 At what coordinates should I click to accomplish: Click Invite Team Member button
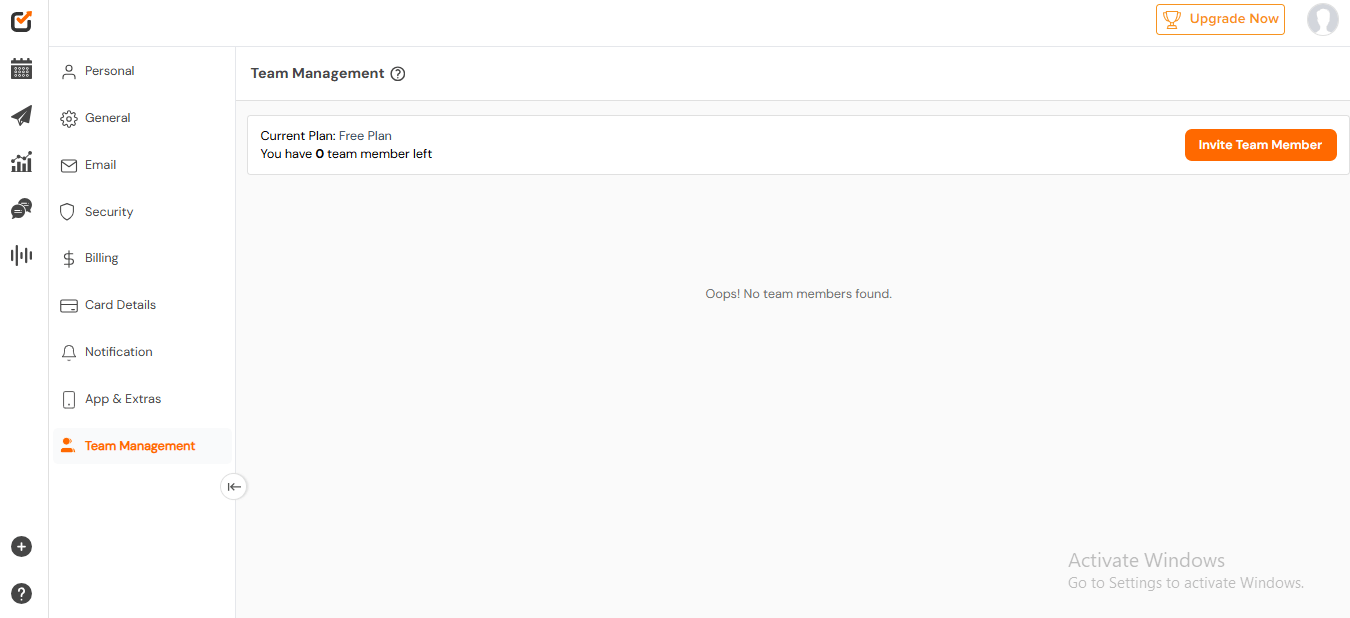coord(1260,145)
